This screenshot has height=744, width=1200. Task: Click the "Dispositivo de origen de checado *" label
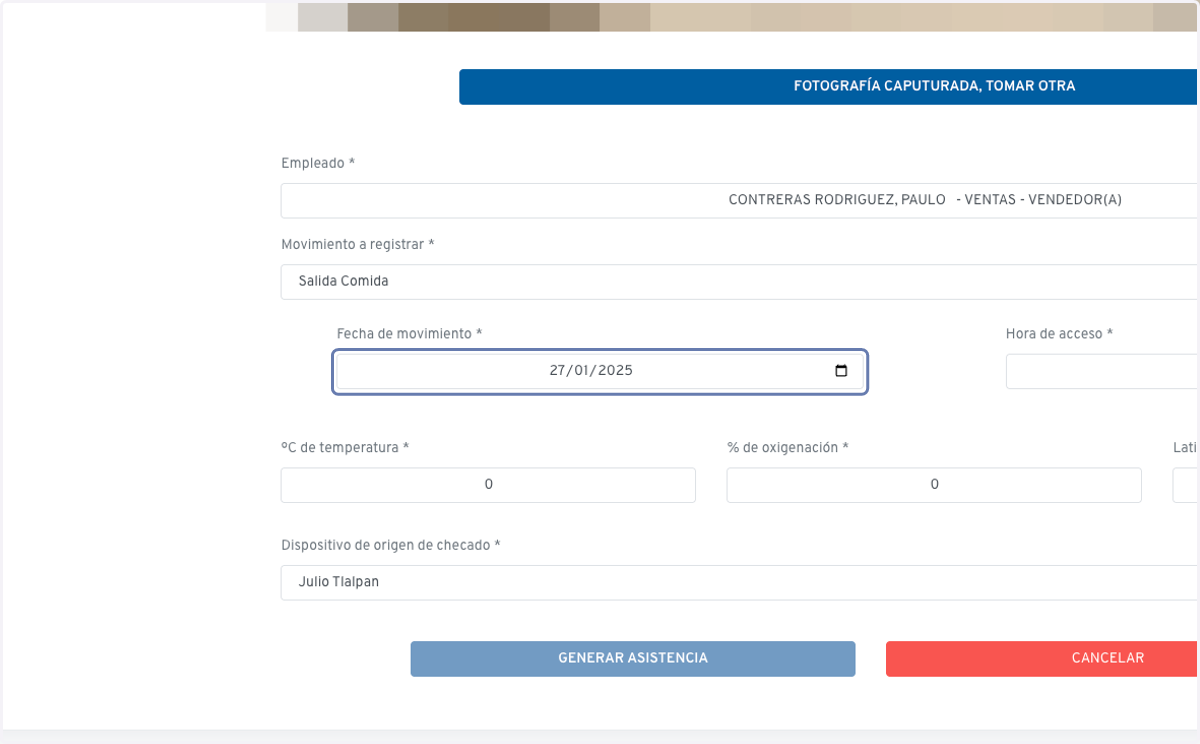(x=391, y=546)
